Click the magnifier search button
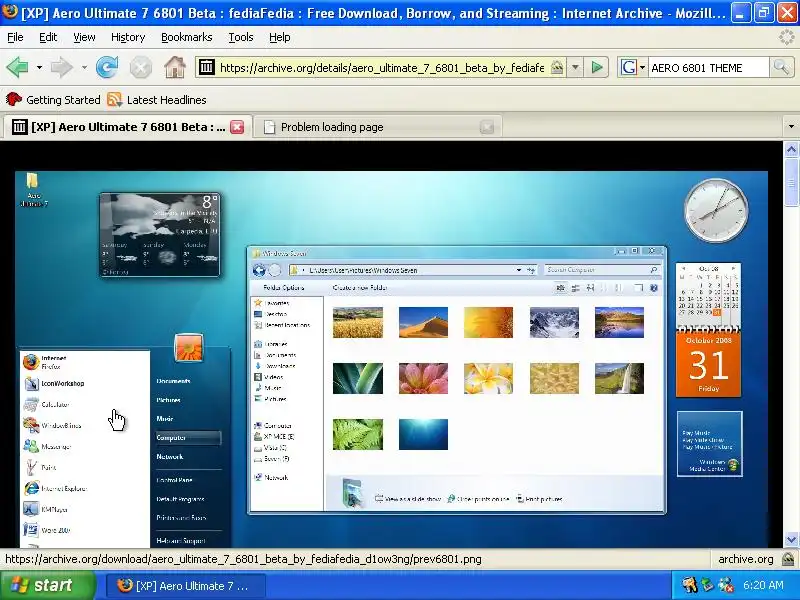The width and height of the screenshot is (800, 600). tap(781, 67)
